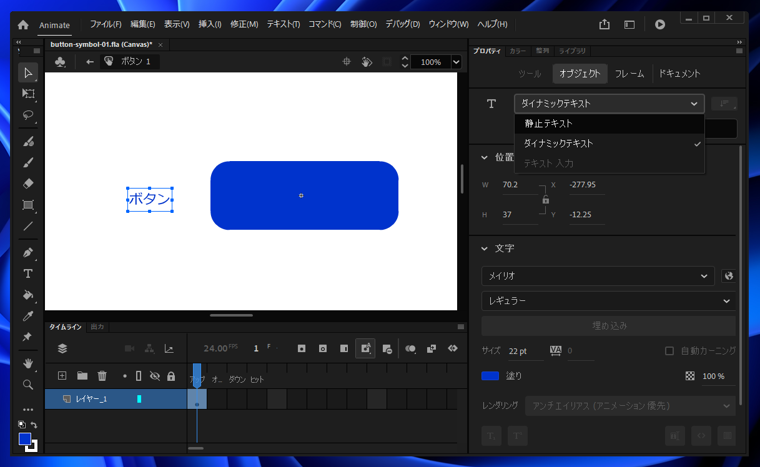This screenshot has width=760, height=467.
Task: Click the loop playback arrows icon
Action: coord(452,348)
